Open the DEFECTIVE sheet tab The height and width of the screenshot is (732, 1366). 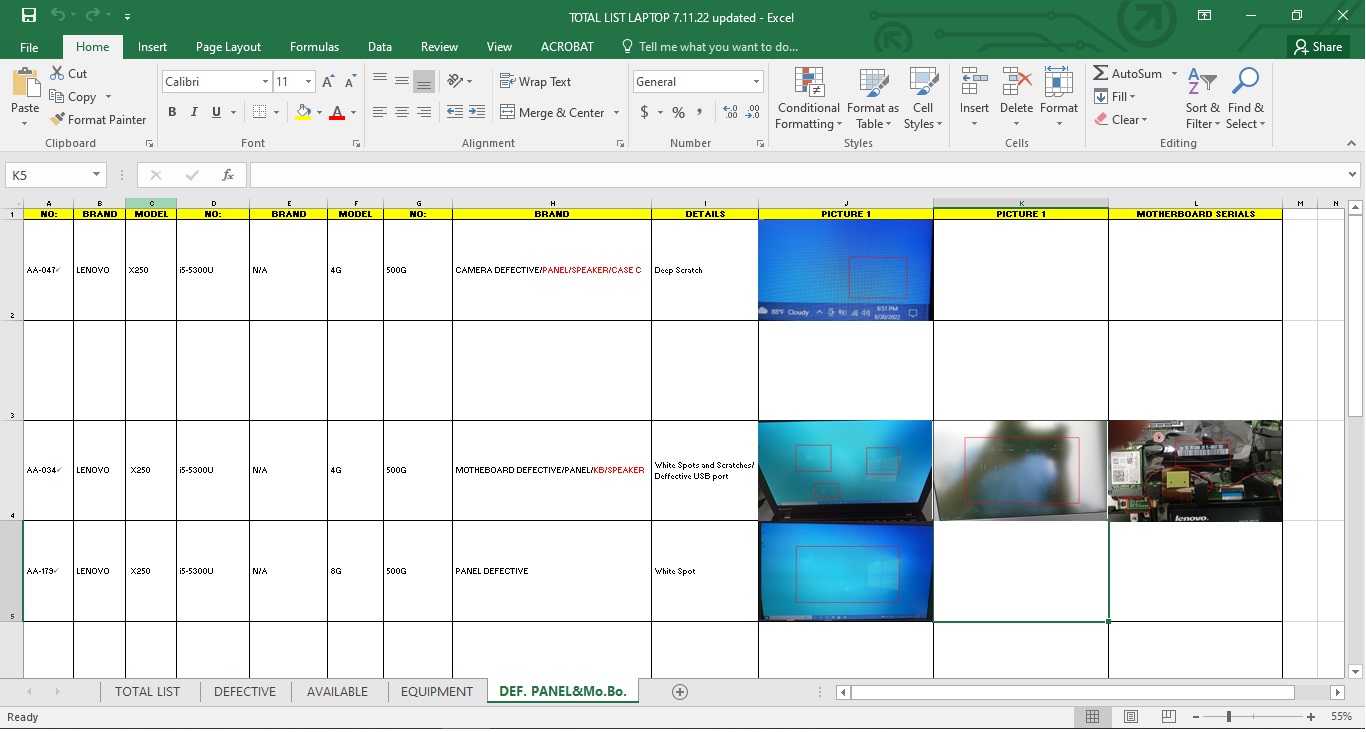coord(245,692)
